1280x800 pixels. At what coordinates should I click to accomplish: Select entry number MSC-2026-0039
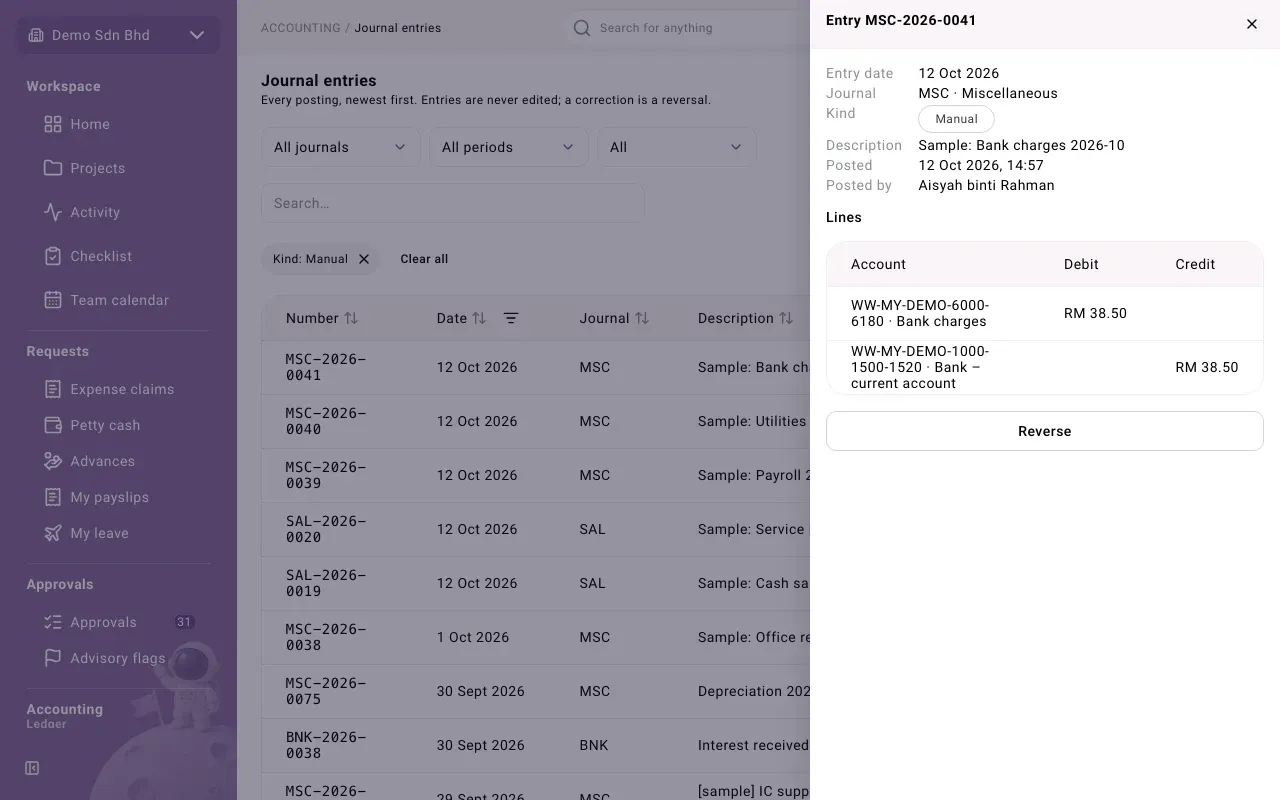click(x=326, y=475)
